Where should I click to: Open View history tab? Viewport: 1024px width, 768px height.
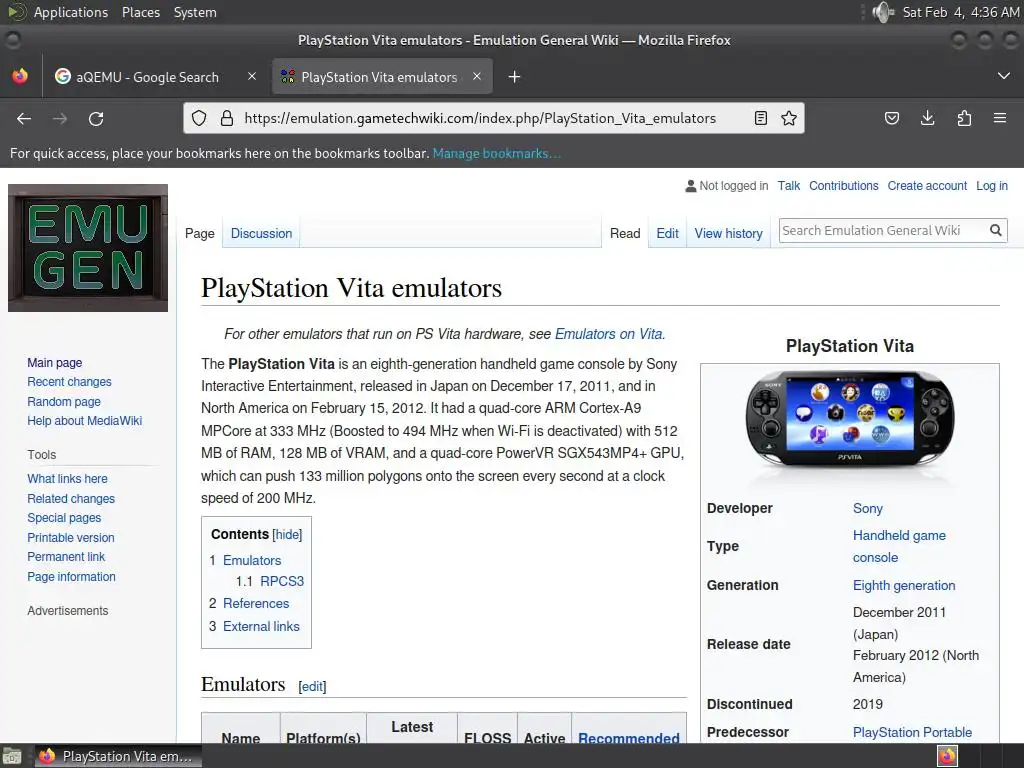click(x=728, y=233)
